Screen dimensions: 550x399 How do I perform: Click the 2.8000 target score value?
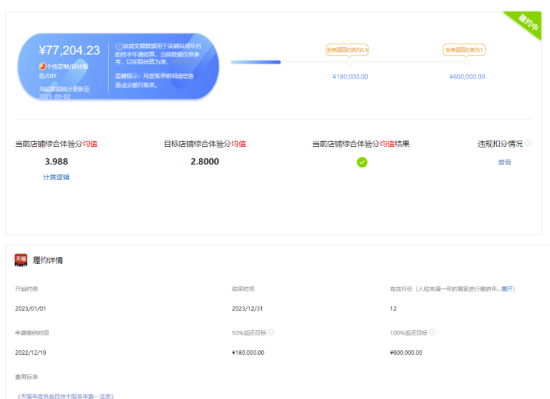click(x=205, y=162)
